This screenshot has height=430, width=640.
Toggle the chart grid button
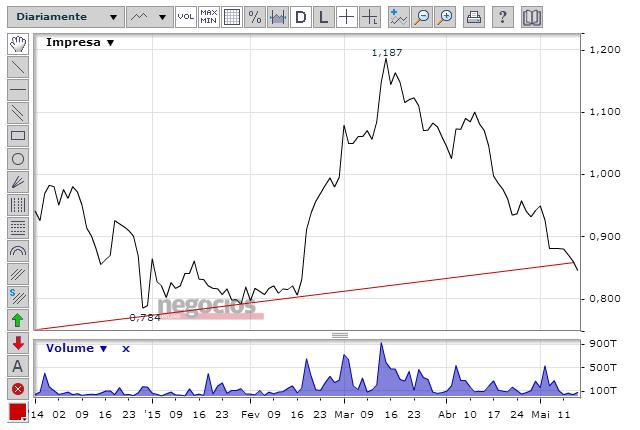tap(231, 17)
